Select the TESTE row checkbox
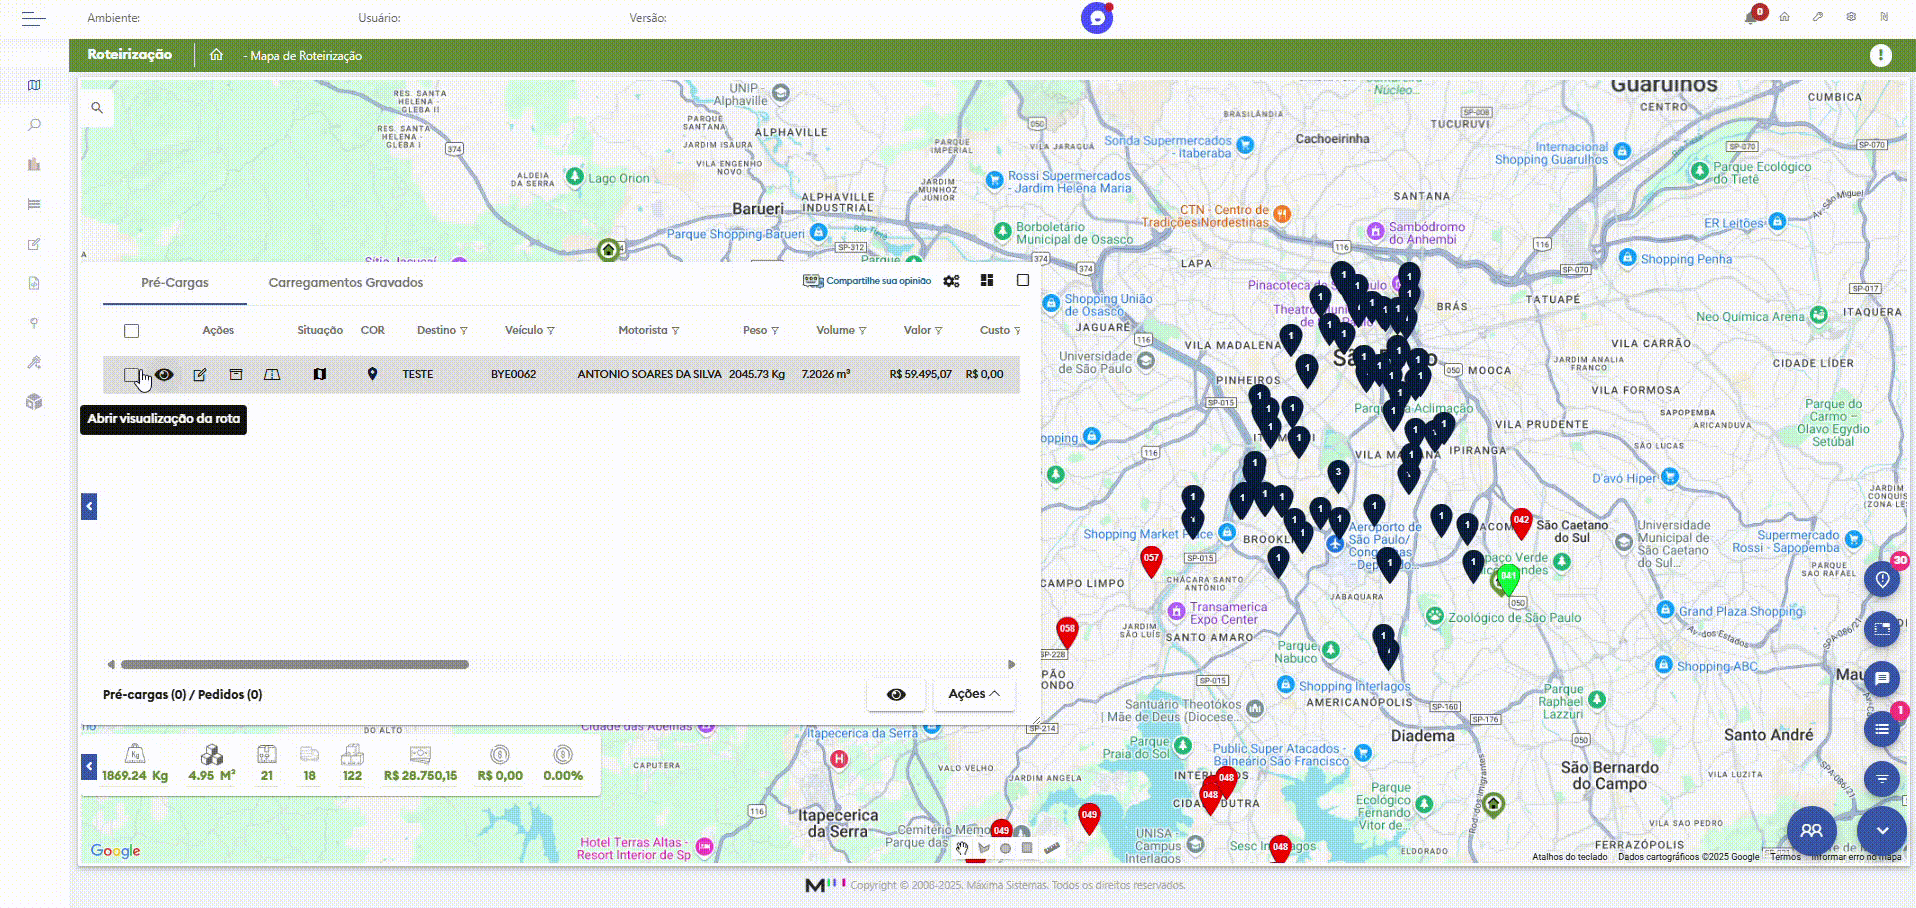 coord(131,375)
